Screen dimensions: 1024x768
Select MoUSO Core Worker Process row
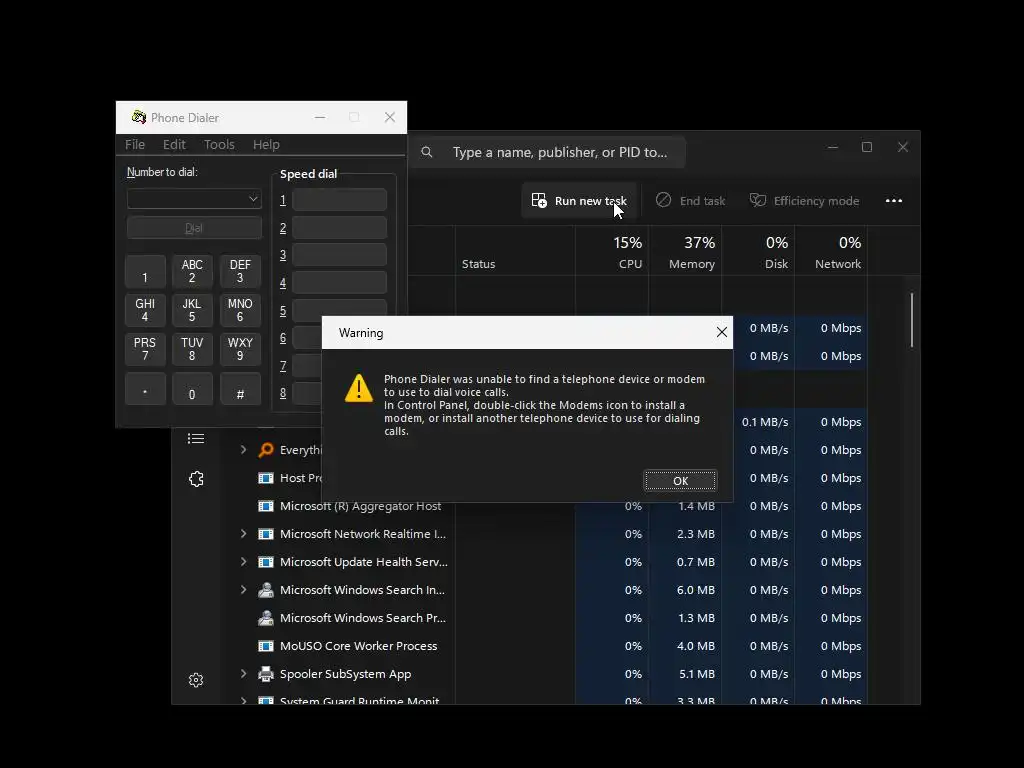pyautogui.click(x=547, y=646)
